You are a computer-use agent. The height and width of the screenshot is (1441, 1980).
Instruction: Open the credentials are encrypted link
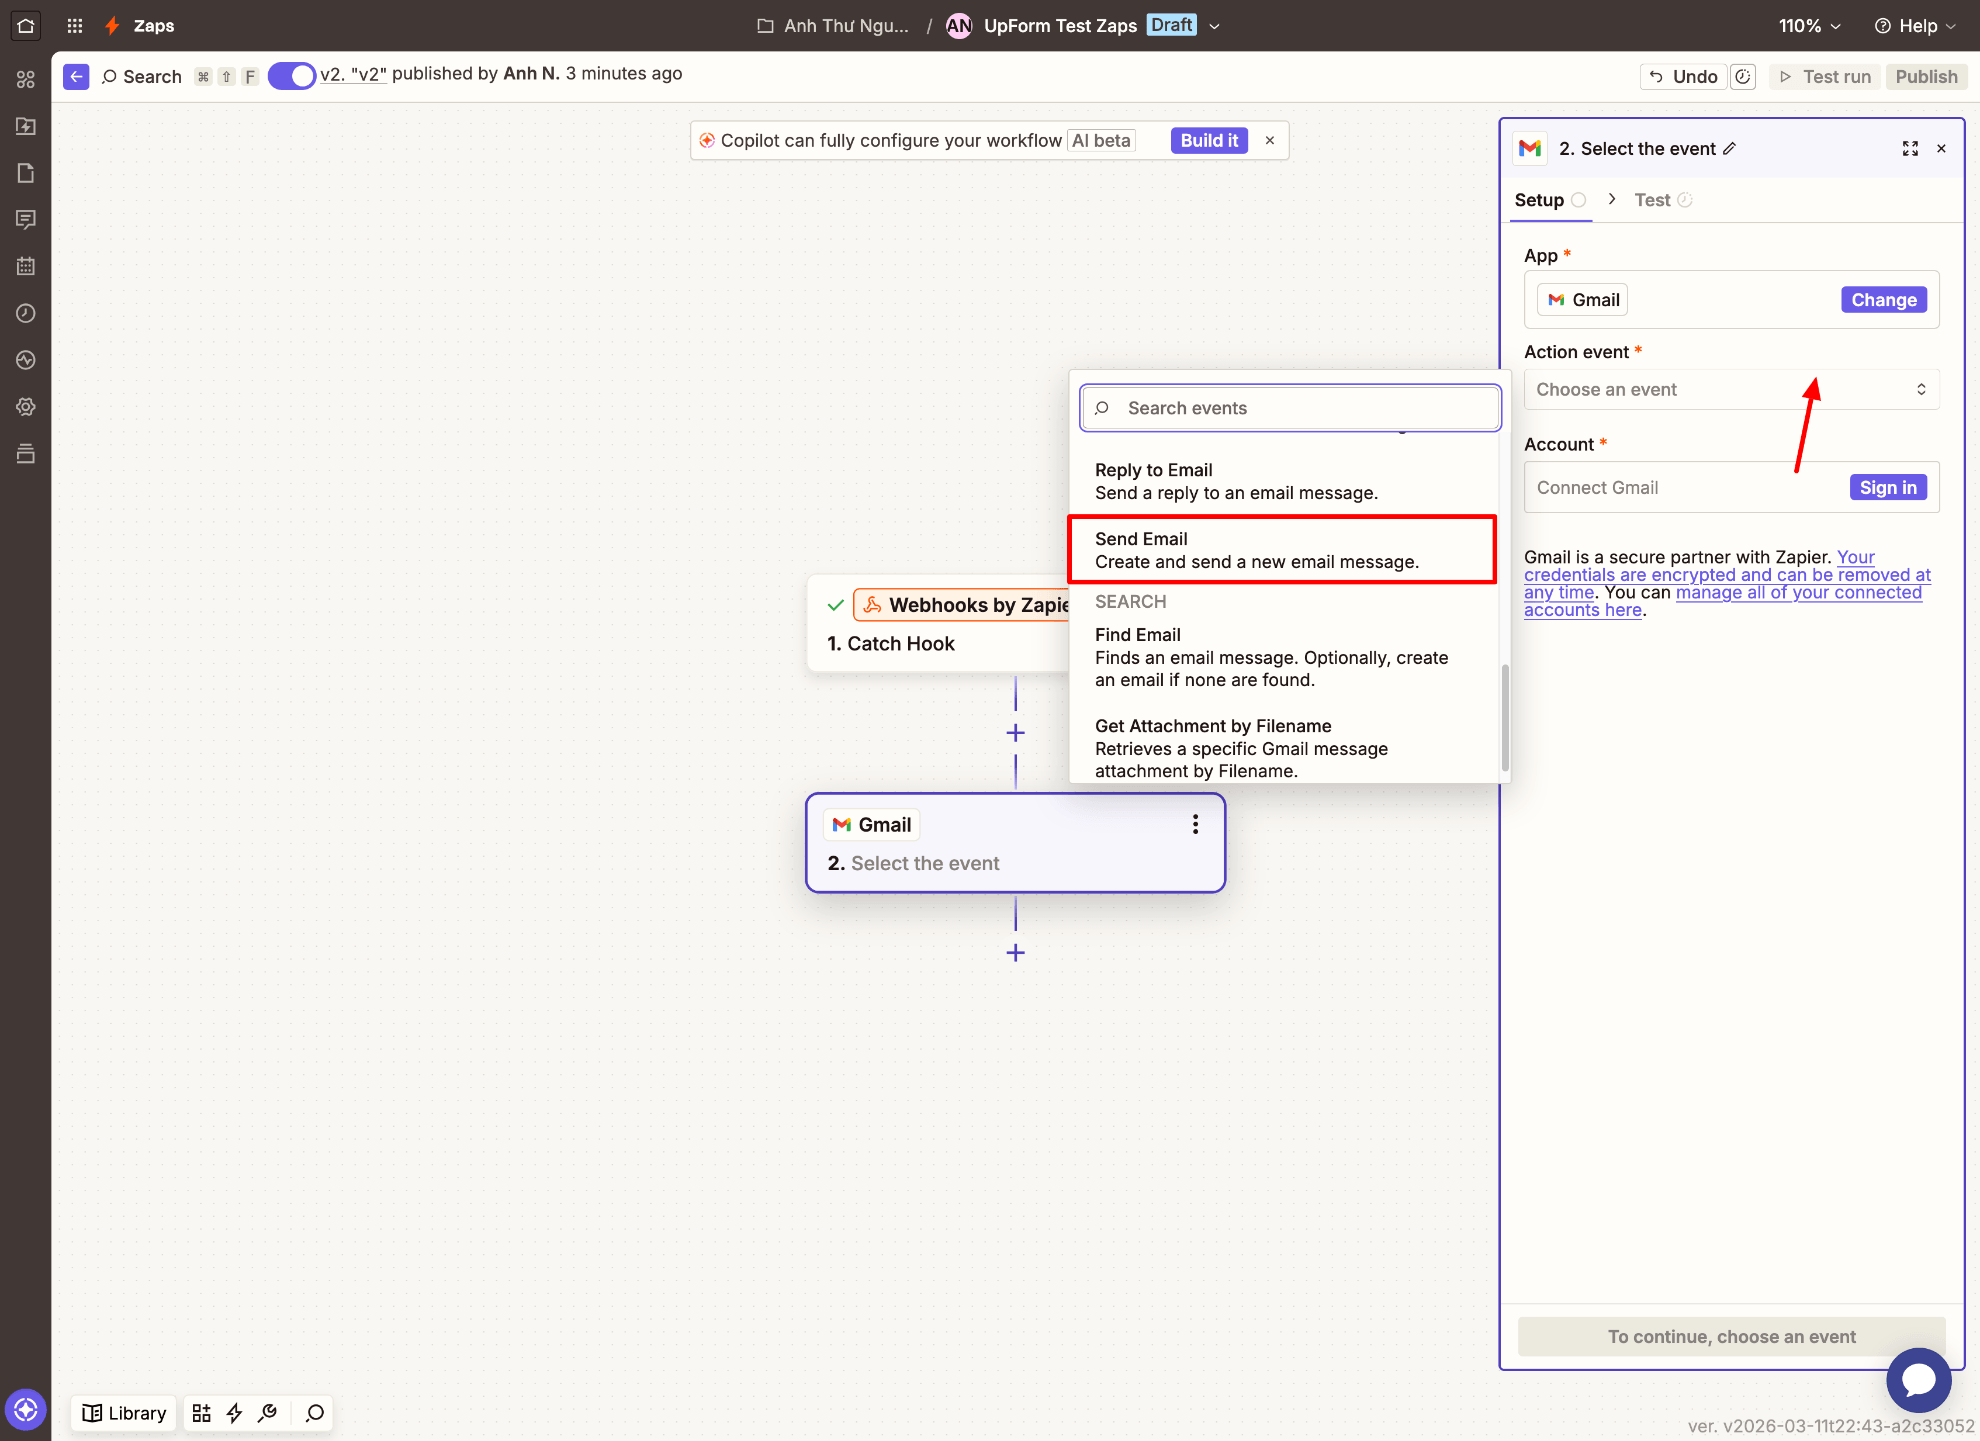[1727, 575]
